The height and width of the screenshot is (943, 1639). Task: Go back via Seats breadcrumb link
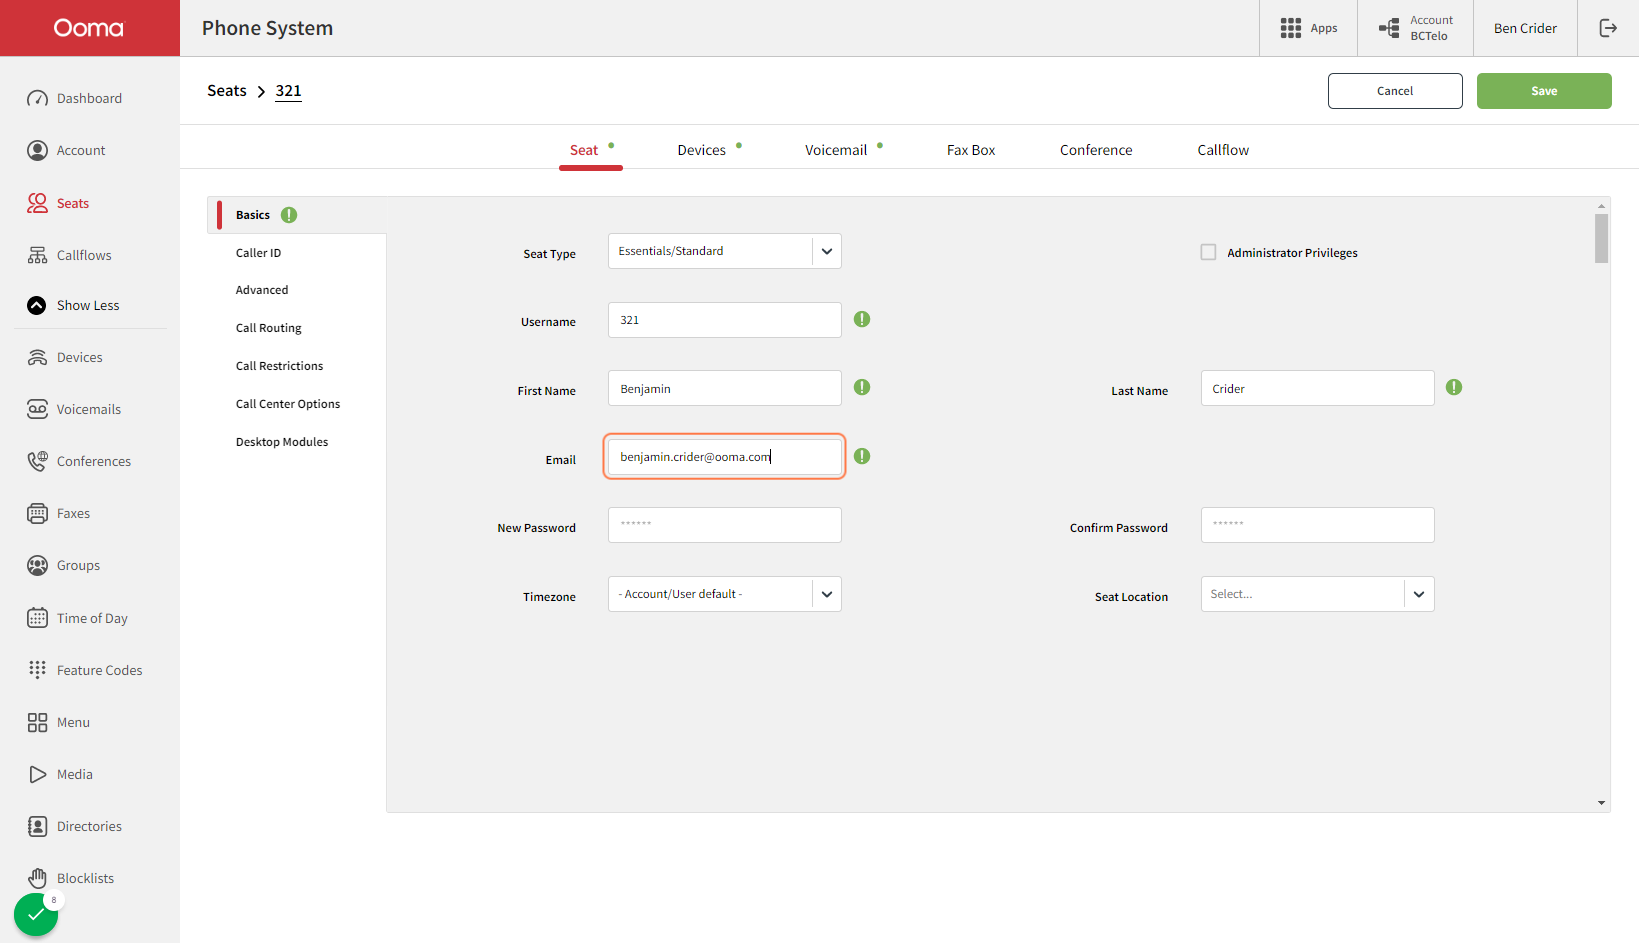point(227,91)
